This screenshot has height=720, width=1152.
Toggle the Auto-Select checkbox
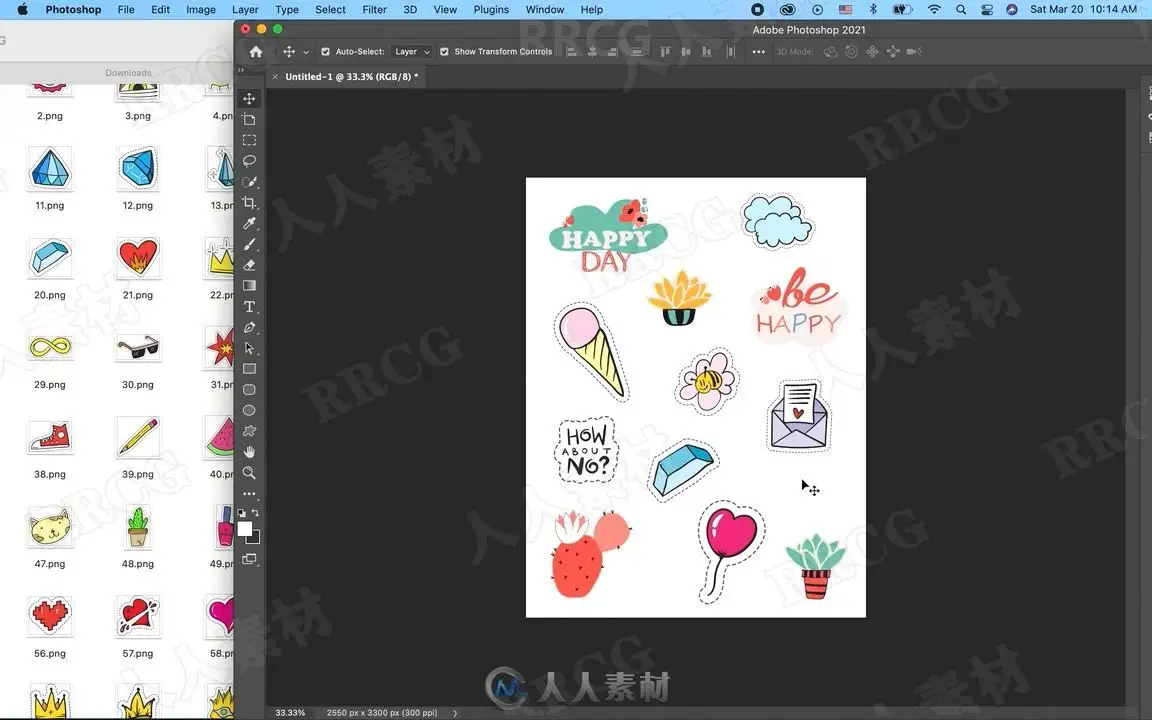coord(325,51)
